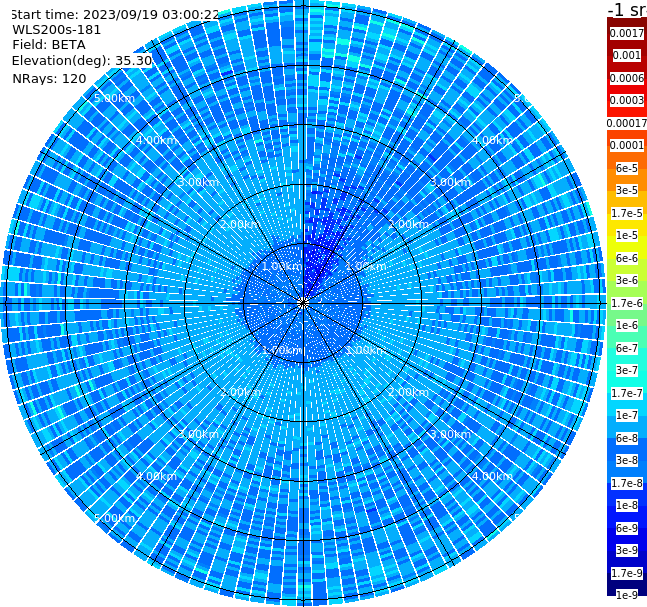Click the 'Start time: 2023/09/19 03:00:22' text
The width and height of the screenshot is (647, 607).
115,15
